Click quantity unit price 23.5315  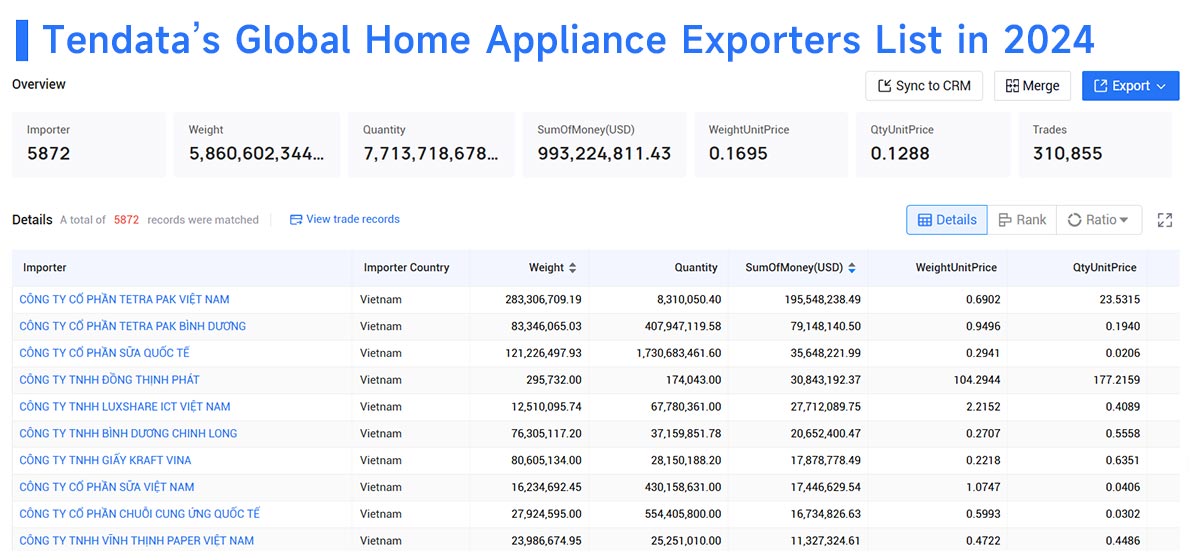coord(1118,300)
